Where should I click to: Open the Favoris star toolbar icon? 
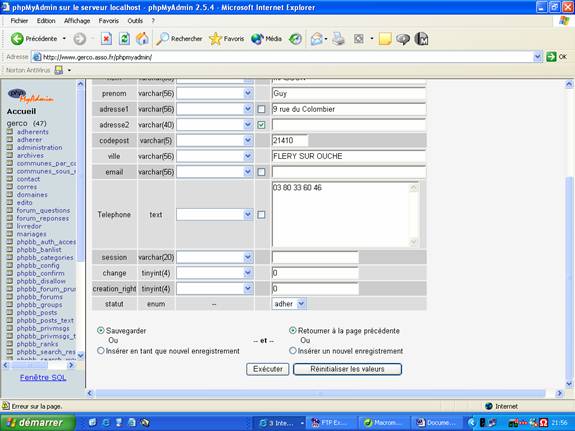[x=226, y=39]
